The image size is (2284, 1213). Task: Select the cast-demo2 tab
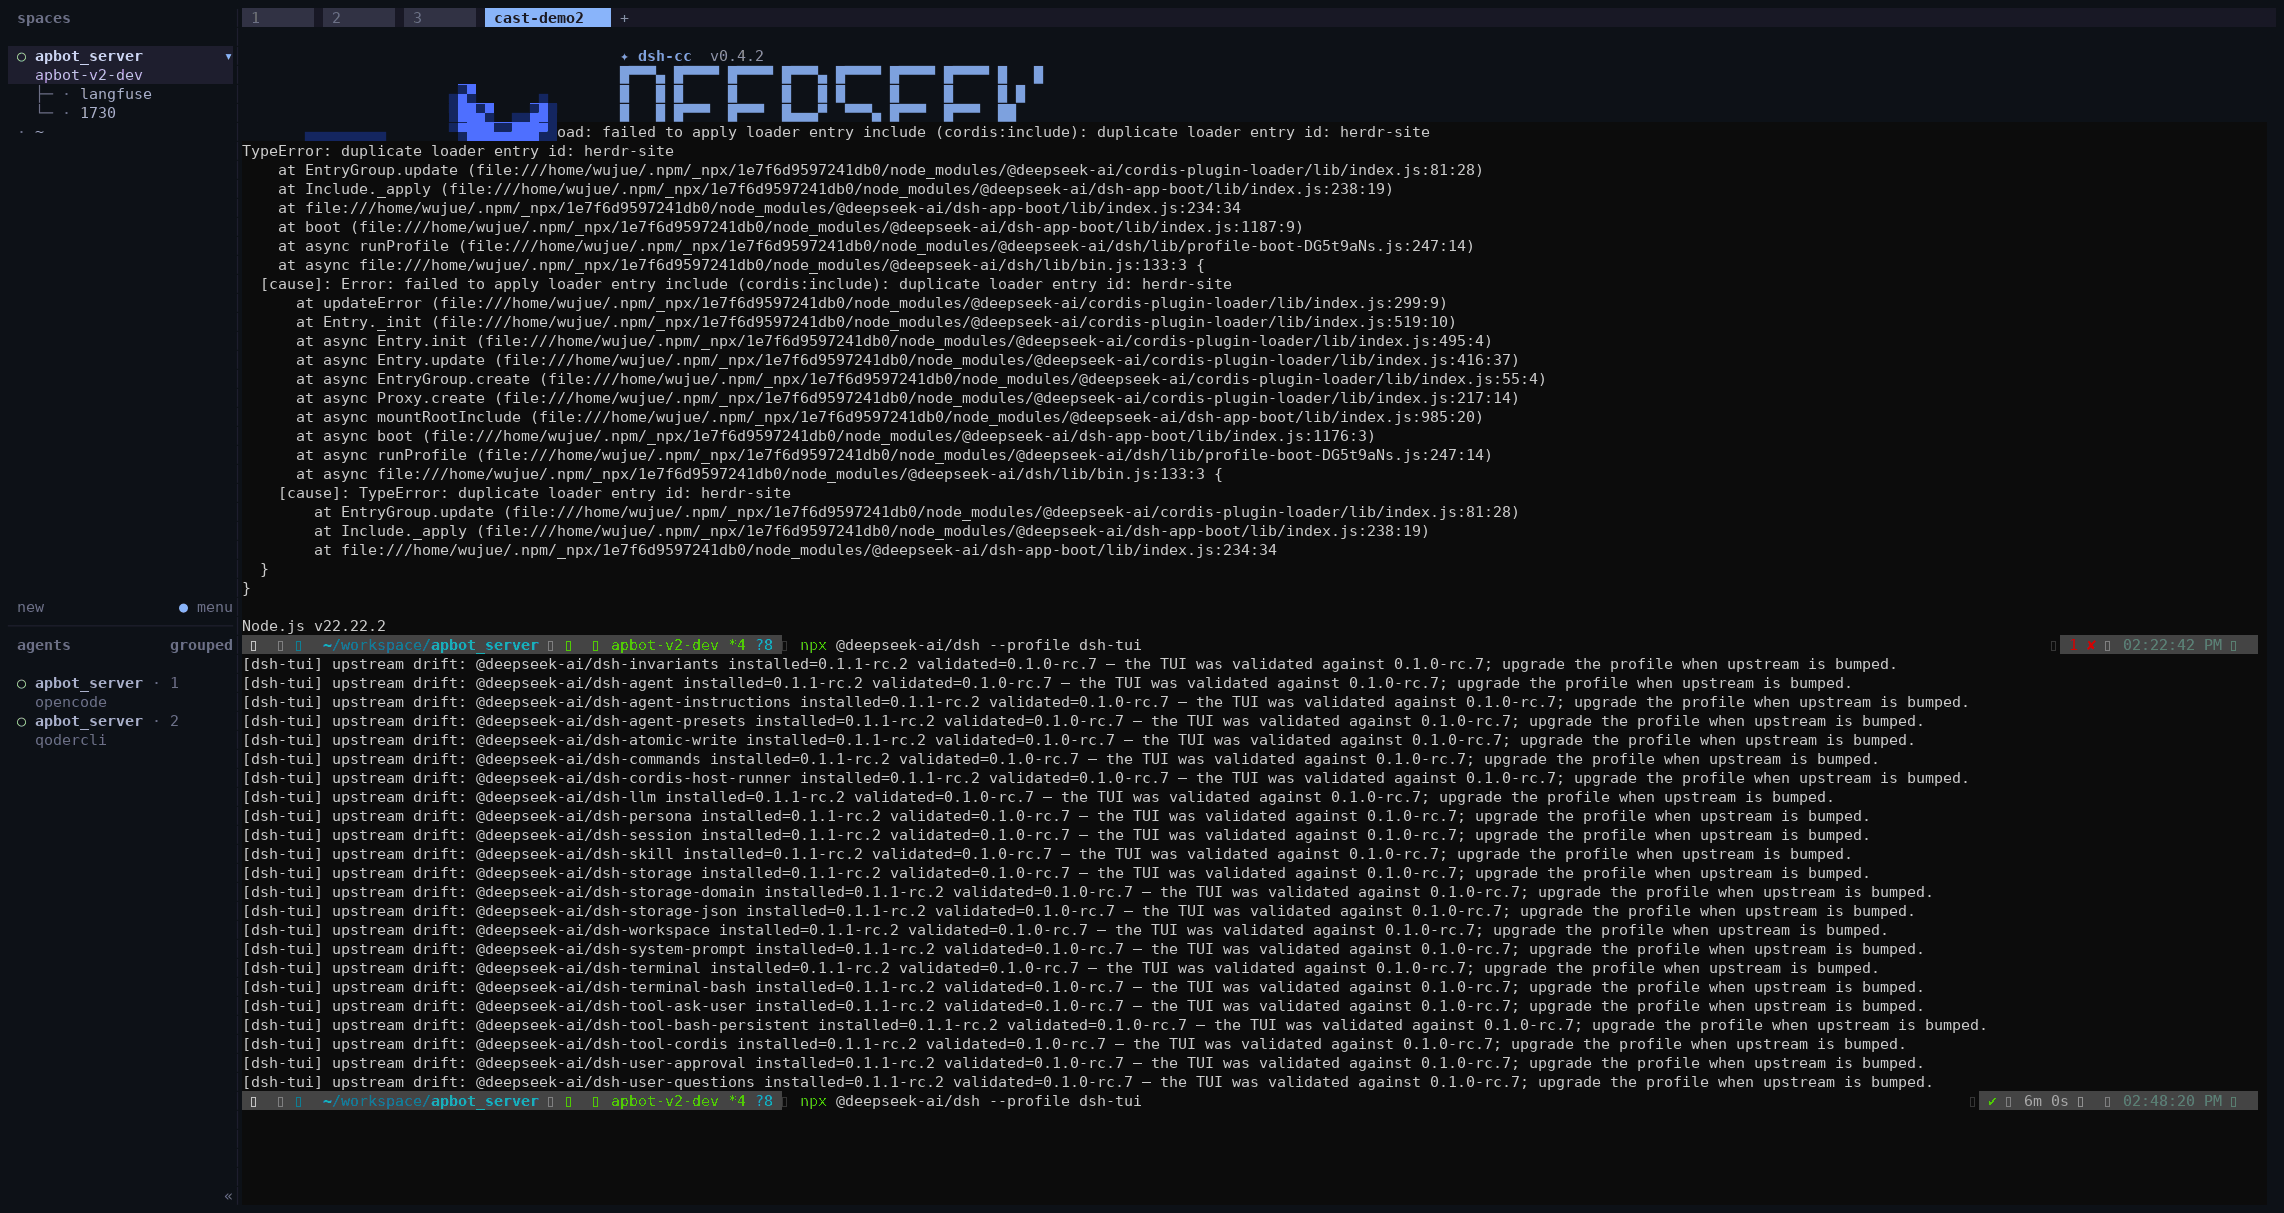(x=547, y=18)
